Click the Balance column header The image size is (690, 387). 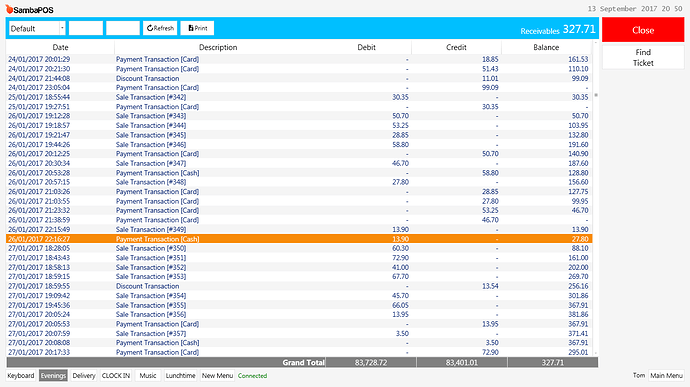[x=546, y=47]
